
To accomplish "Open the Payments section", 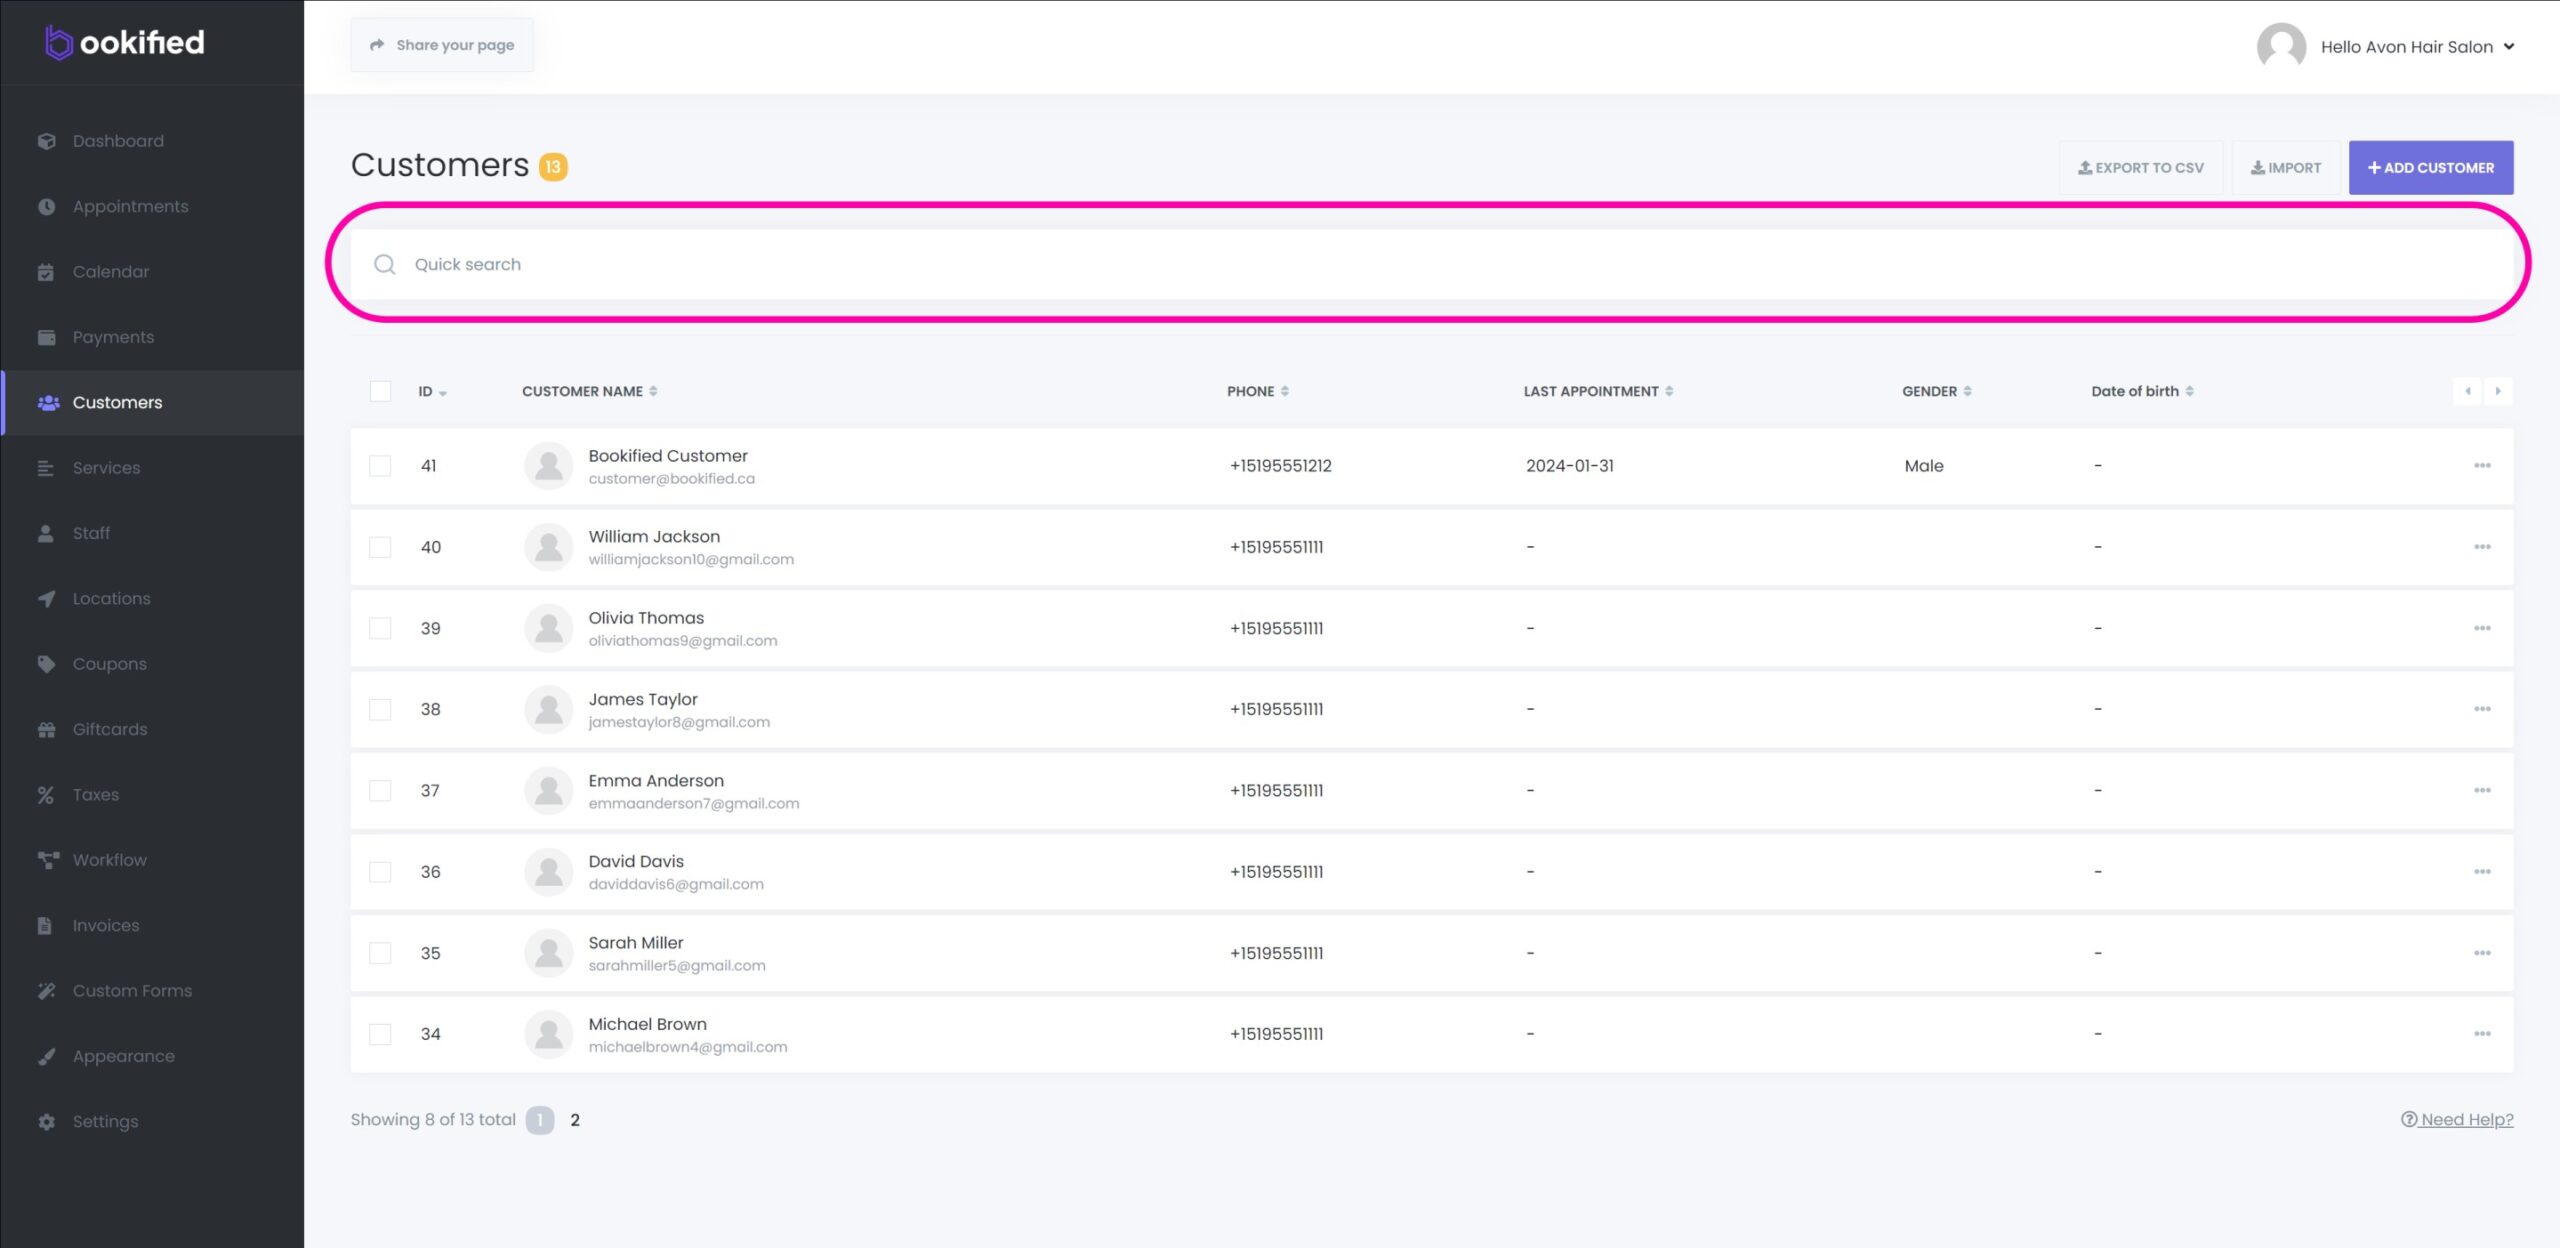I will (x=113, y=337).
